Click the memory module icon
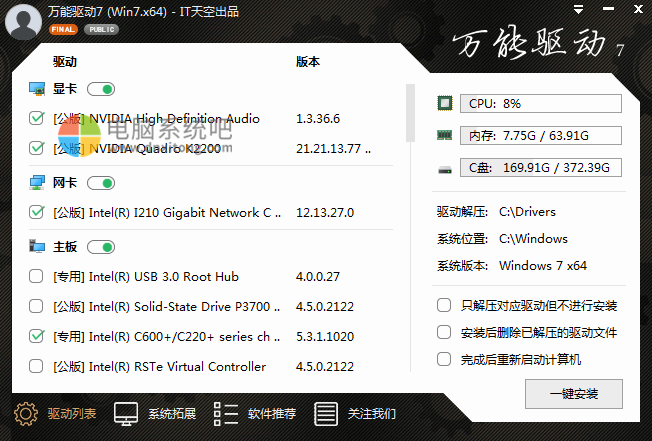 click(x=445, y=135)
